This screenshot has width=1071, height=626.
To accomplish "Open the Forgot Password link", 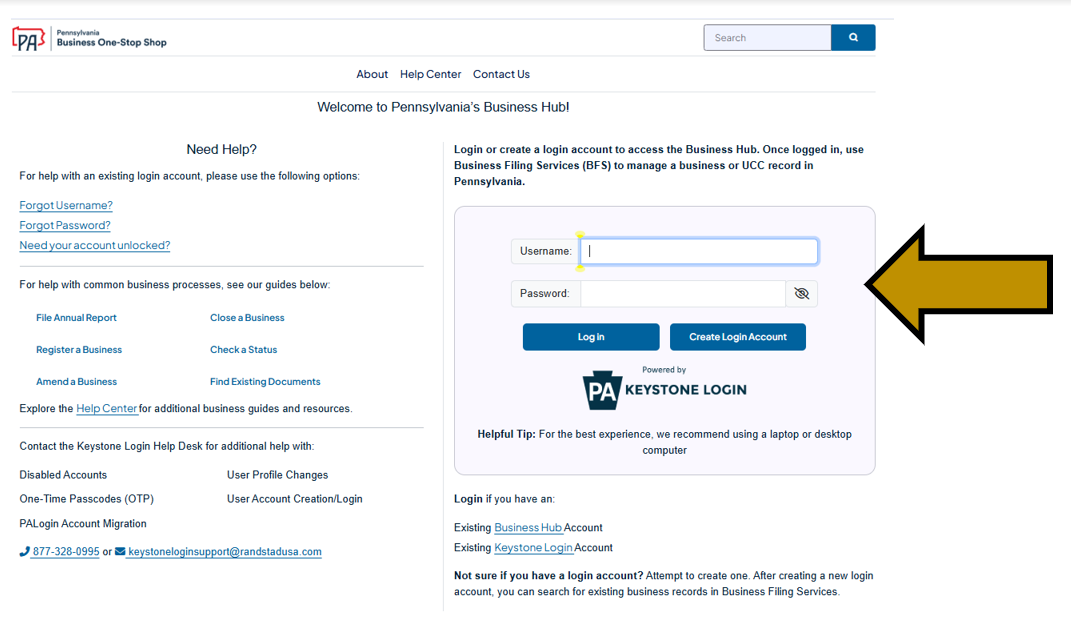I will click(64, 225).
